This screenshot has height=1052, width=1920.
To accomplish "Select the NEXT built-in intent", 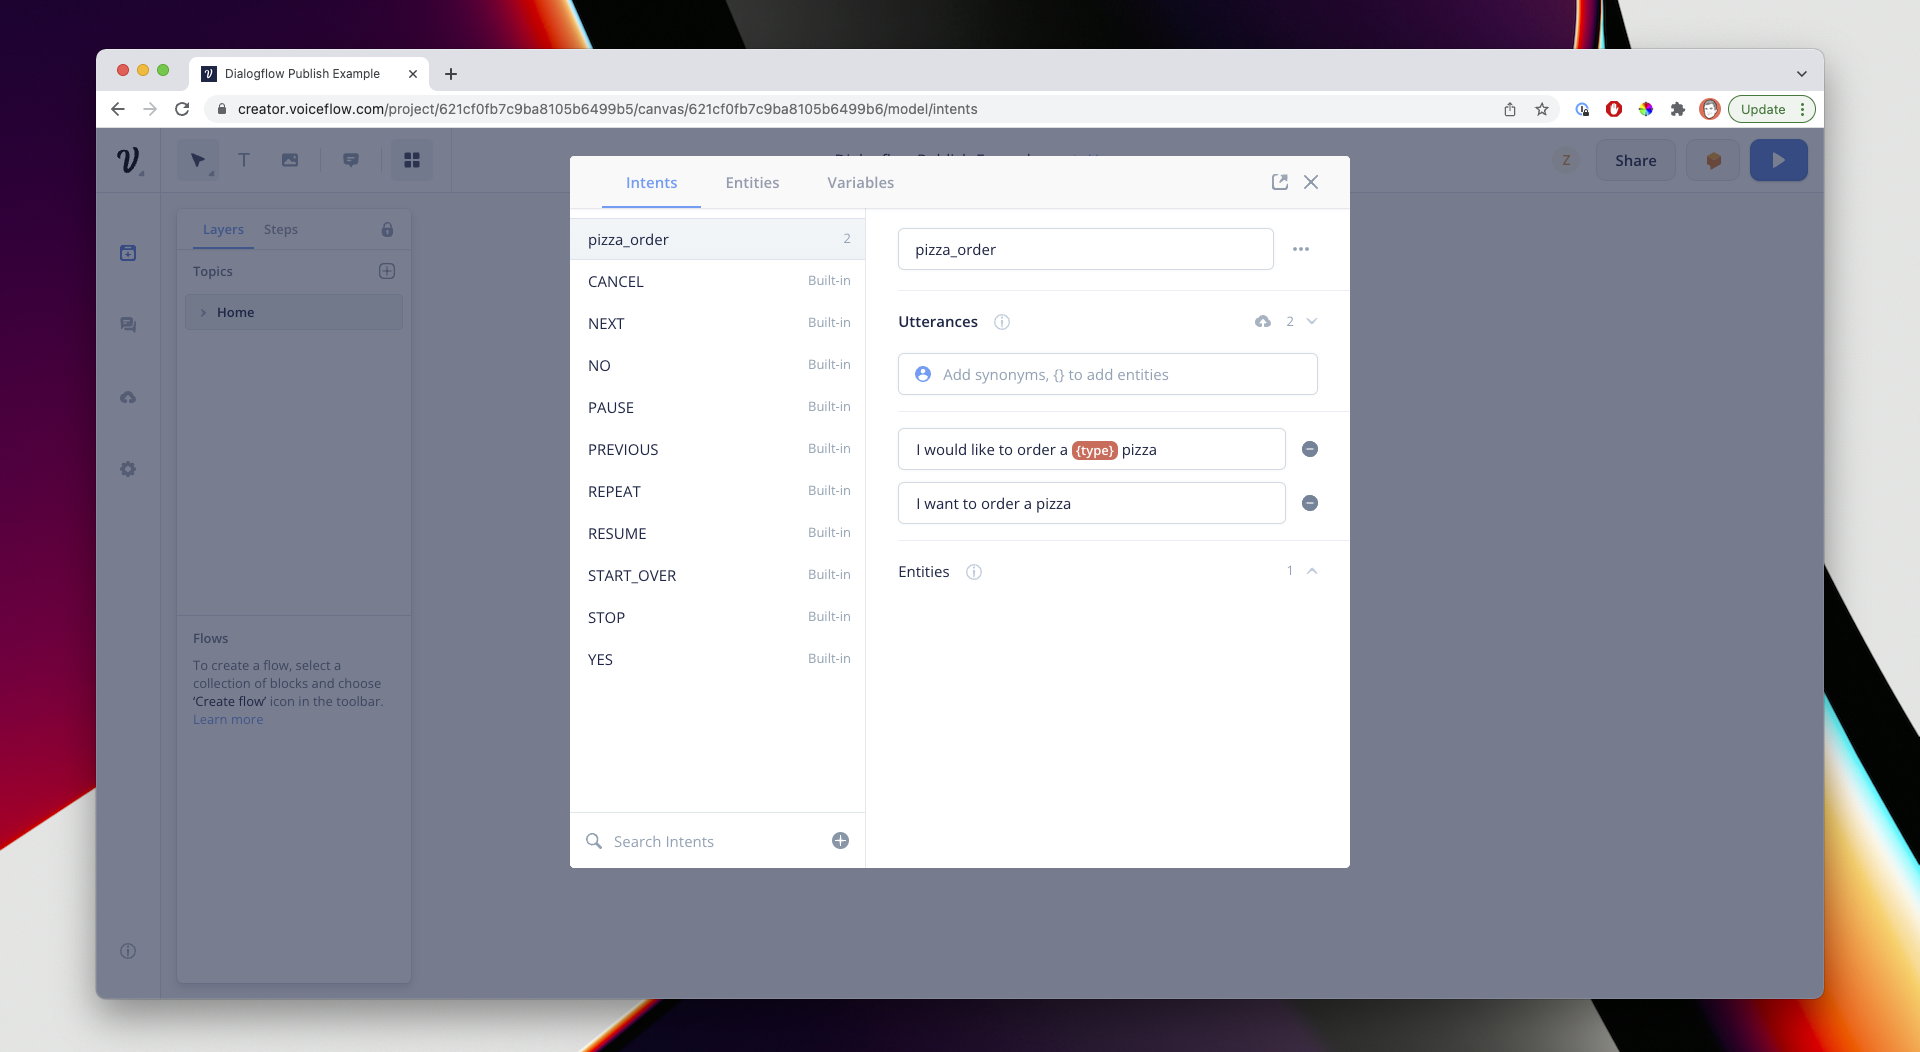I will tap(717, 323).
